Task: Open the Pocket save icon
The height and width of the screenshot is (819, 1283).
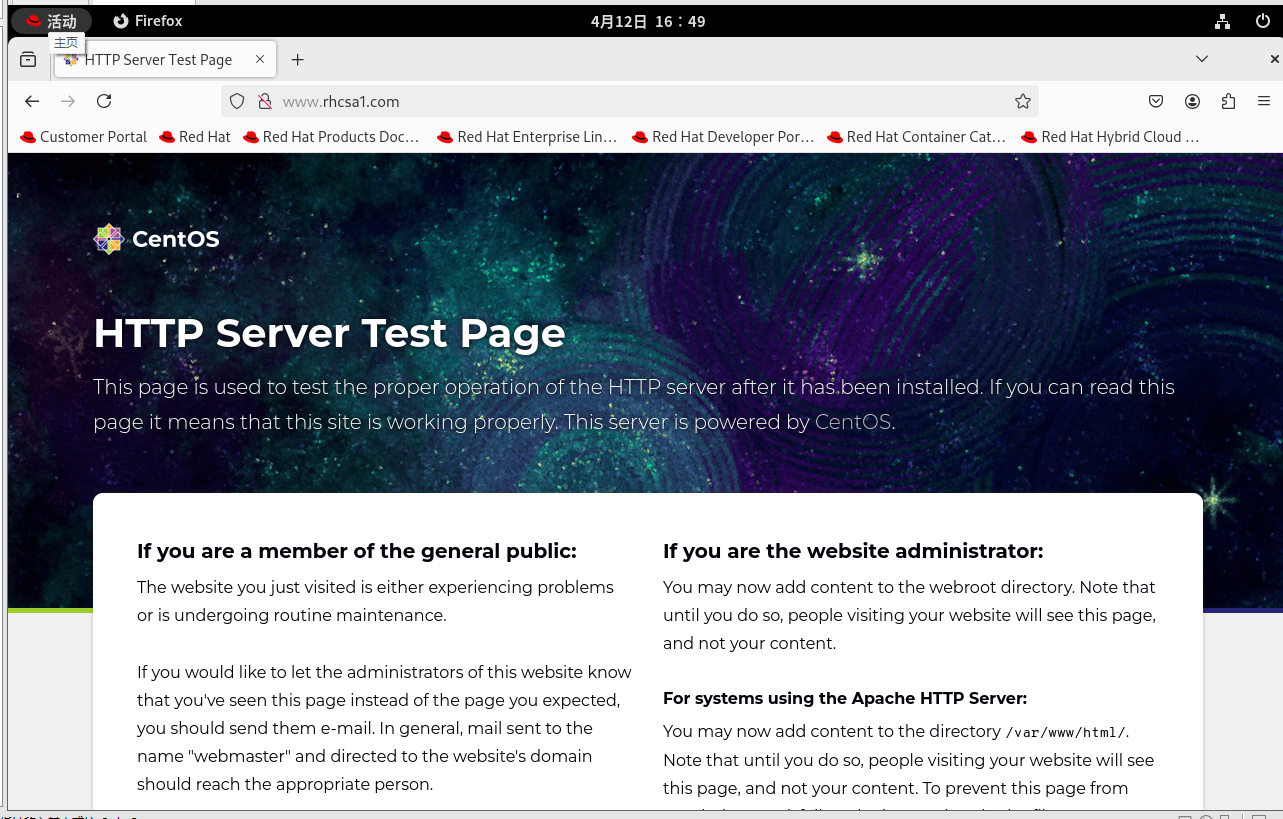Action: coord(1156,101)
